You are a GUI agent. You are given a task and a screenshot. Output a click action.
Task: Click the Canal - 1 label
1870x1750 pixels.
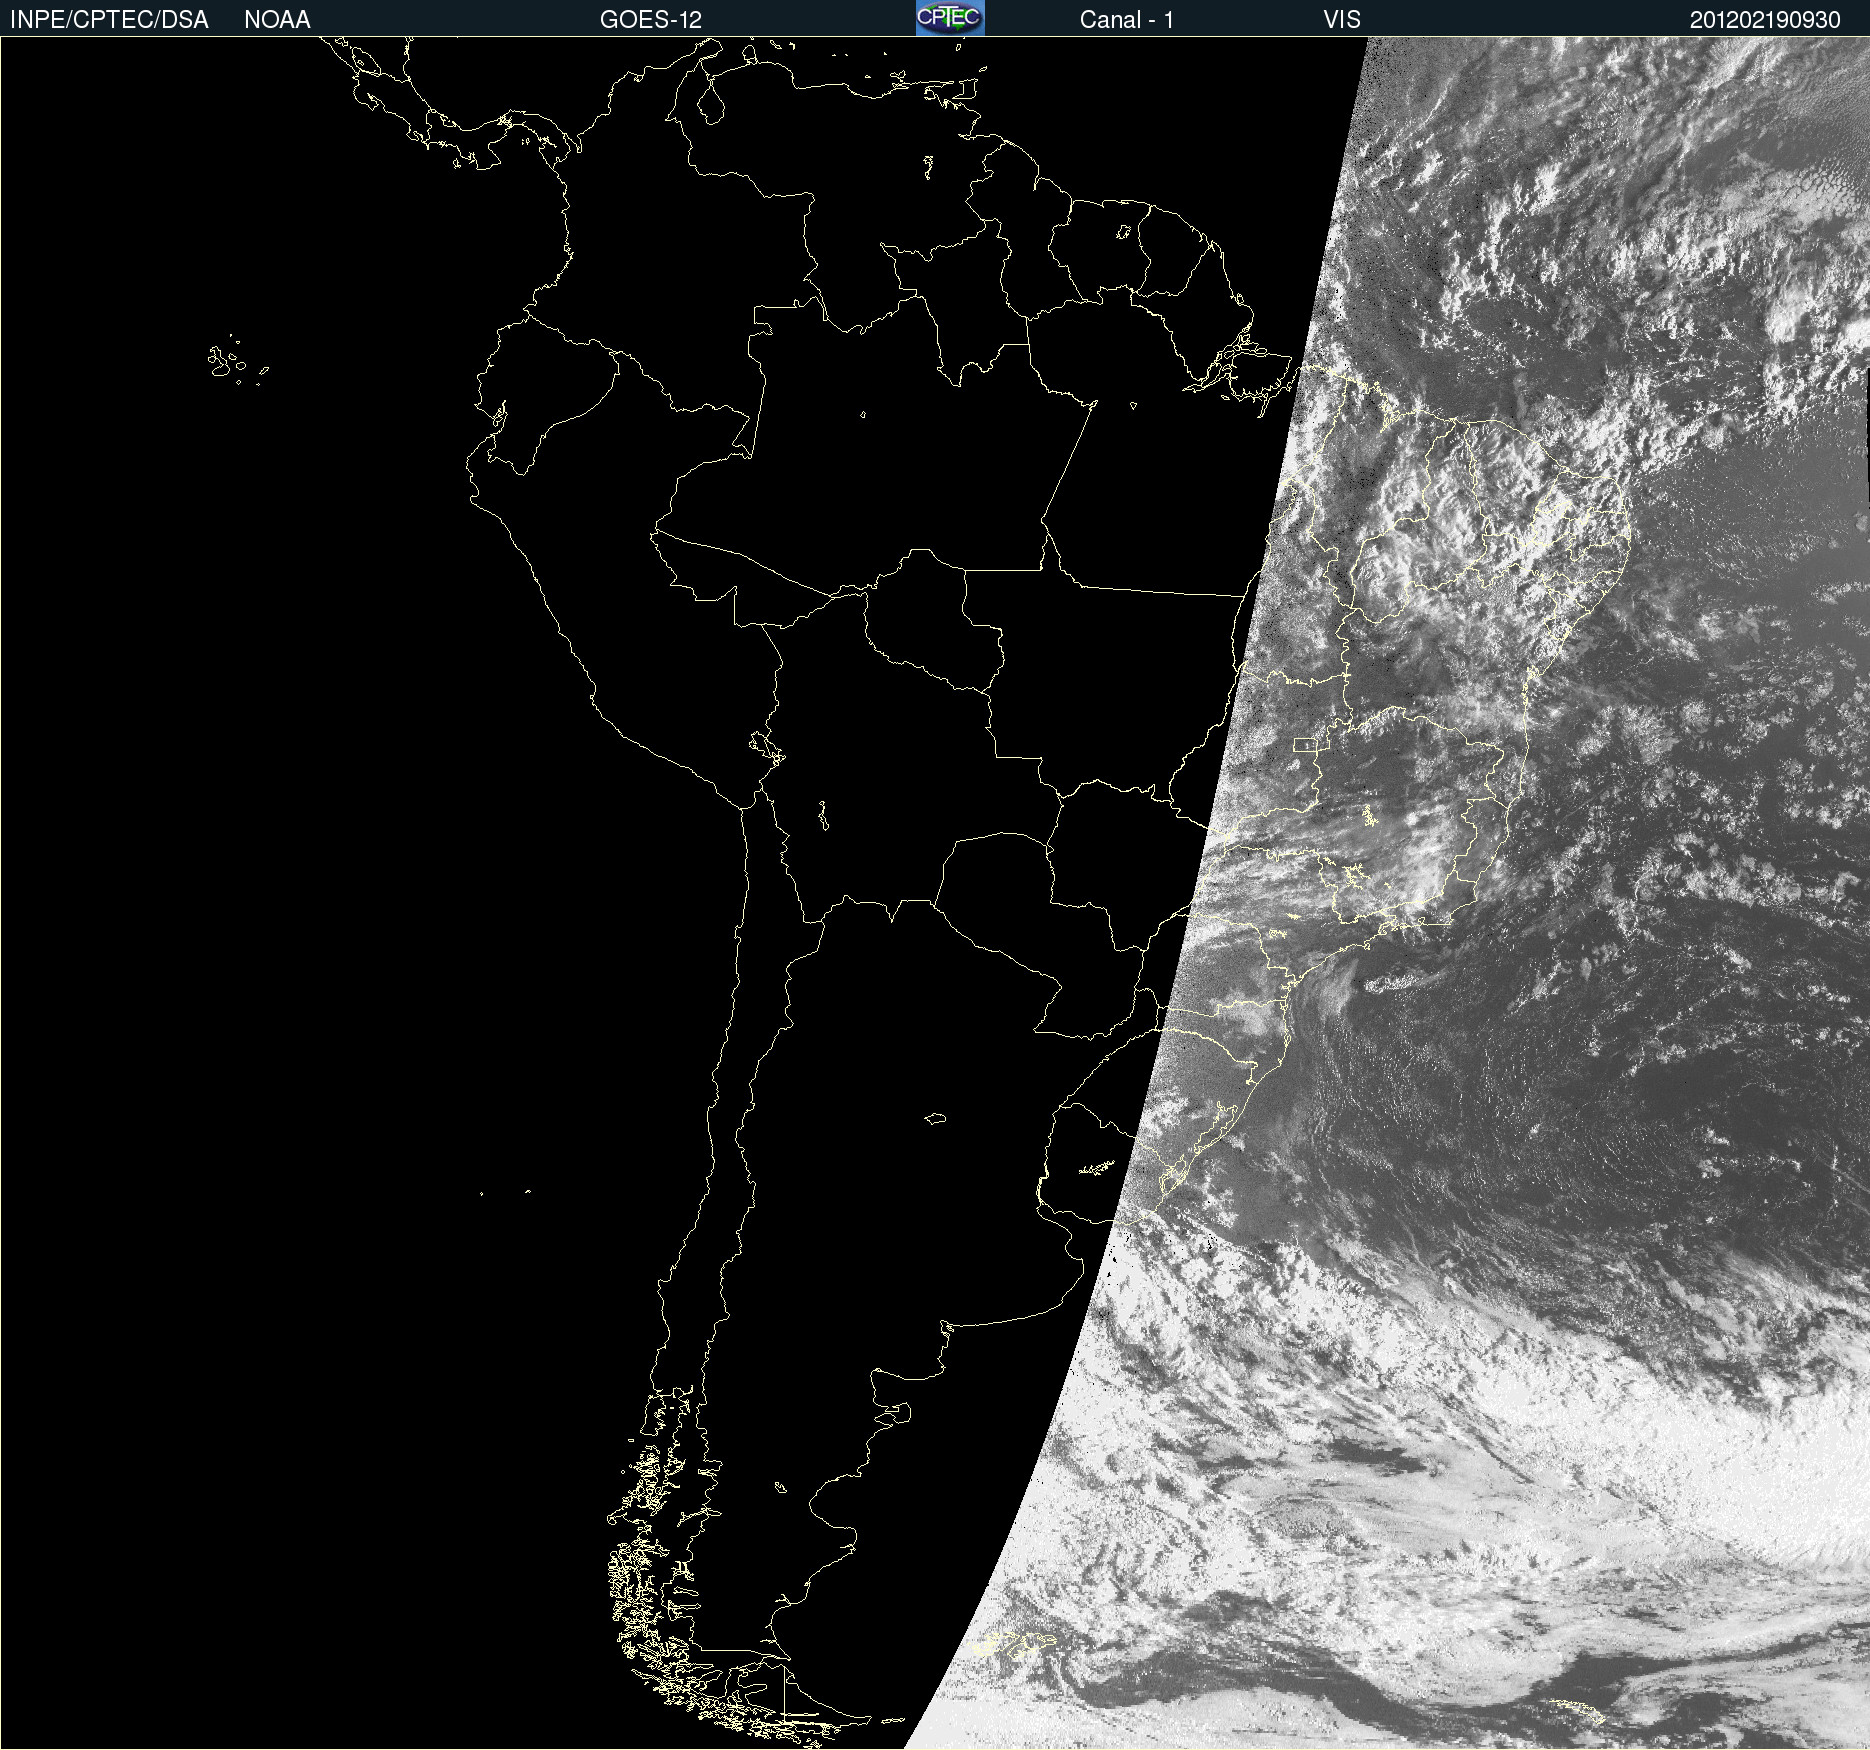coord(1127,20)
